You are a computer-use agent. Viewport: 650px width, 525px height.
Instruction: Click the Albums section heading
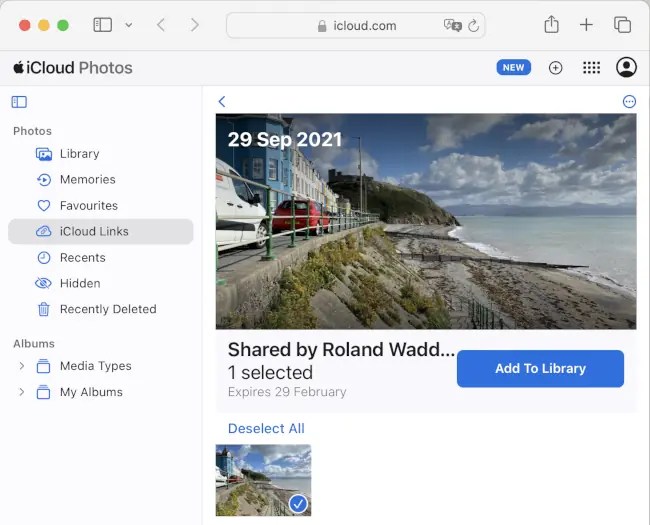coord(34,344)
